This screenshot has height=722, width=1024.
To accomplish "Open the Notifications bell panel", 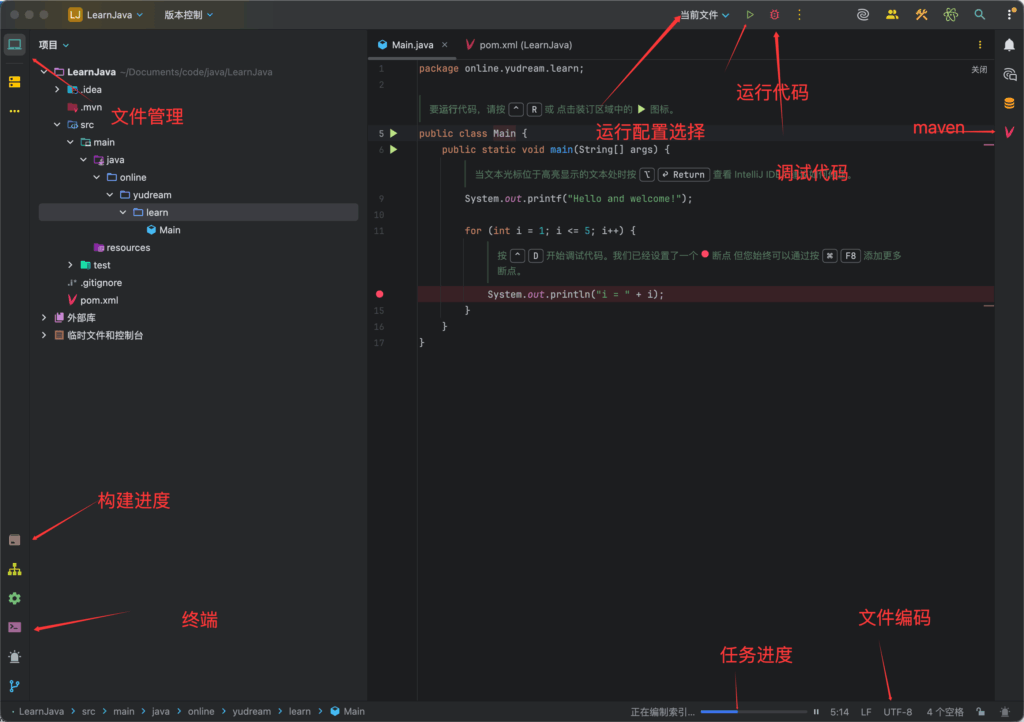I will coord(1009,45).
